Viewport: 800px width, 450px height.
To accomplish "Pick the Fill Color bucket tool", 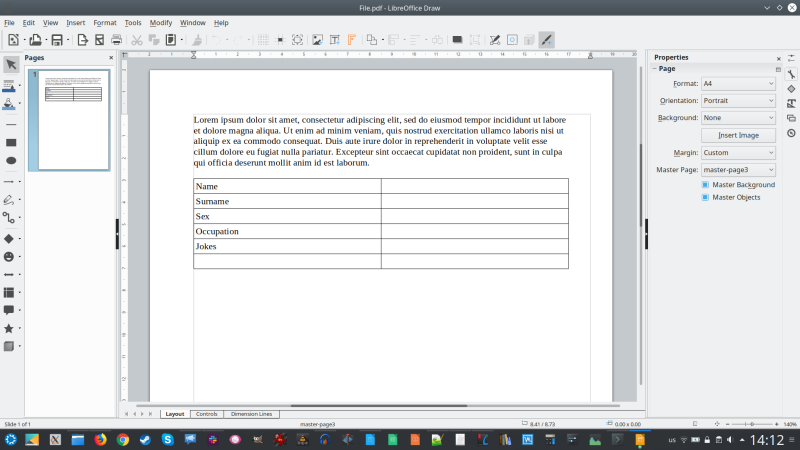I will (x=9, y=104).
